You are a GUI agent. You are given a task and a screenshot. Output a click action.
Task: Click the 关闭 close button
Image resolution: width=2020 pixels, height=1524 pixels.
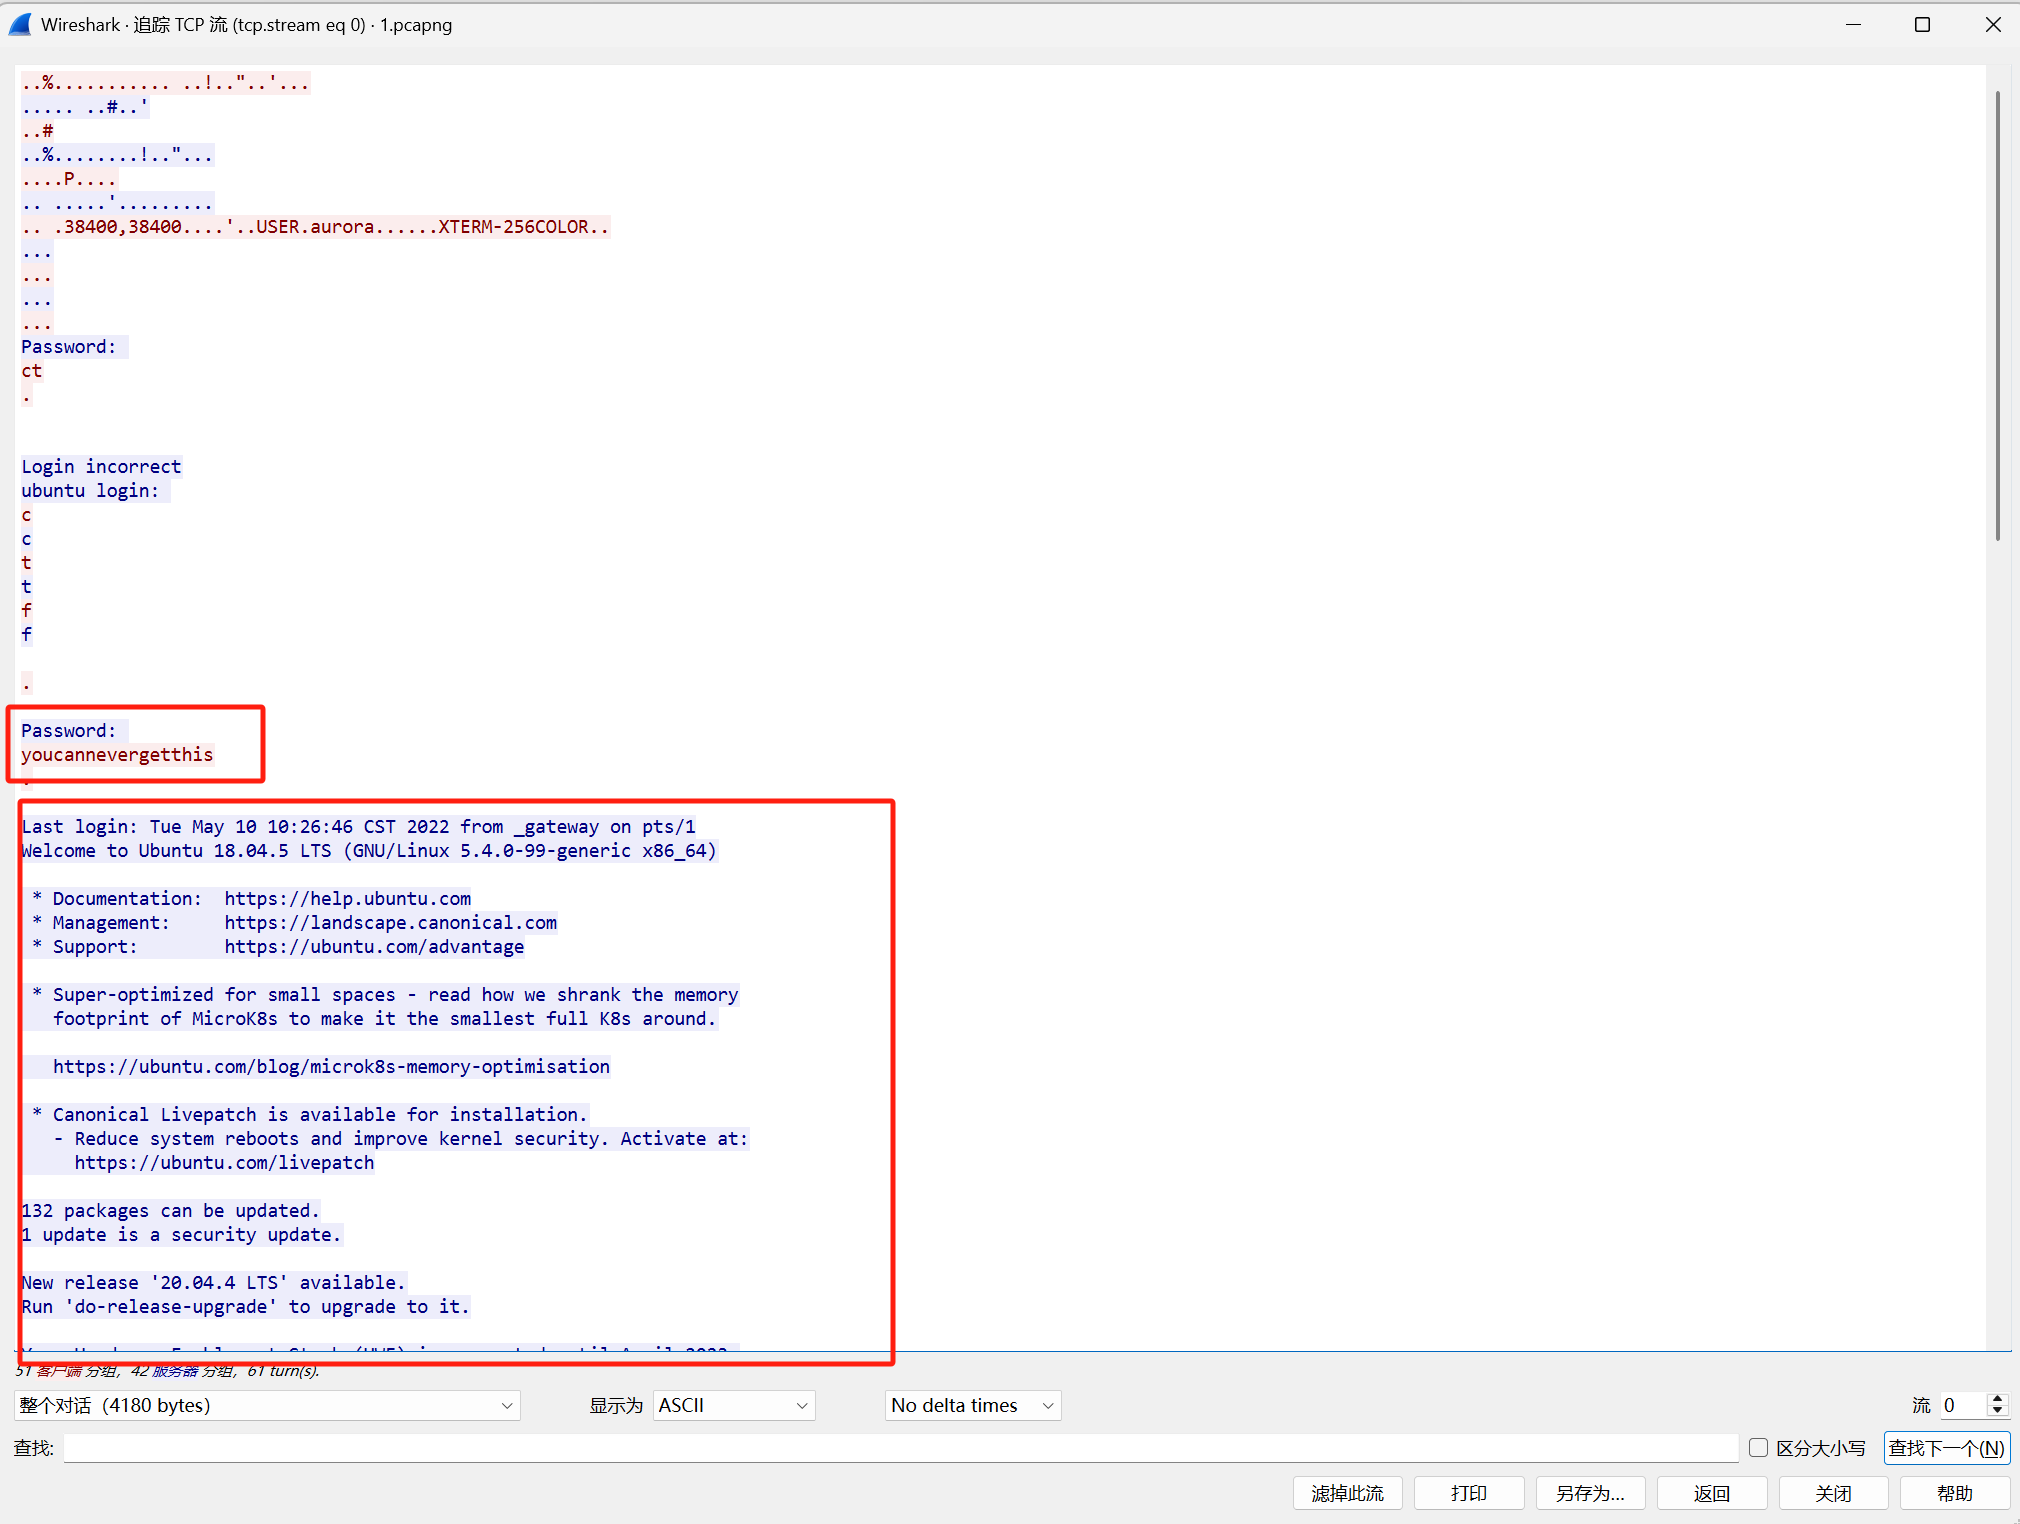pos(1833,1493)
